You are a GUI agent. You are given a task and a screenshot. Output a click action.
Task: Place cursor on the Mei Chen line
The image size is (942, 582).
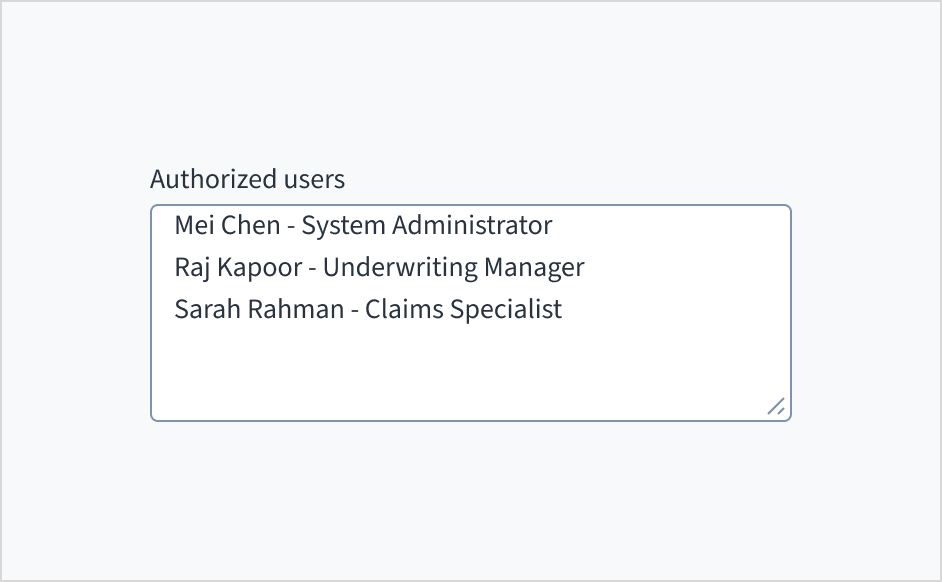363,225
